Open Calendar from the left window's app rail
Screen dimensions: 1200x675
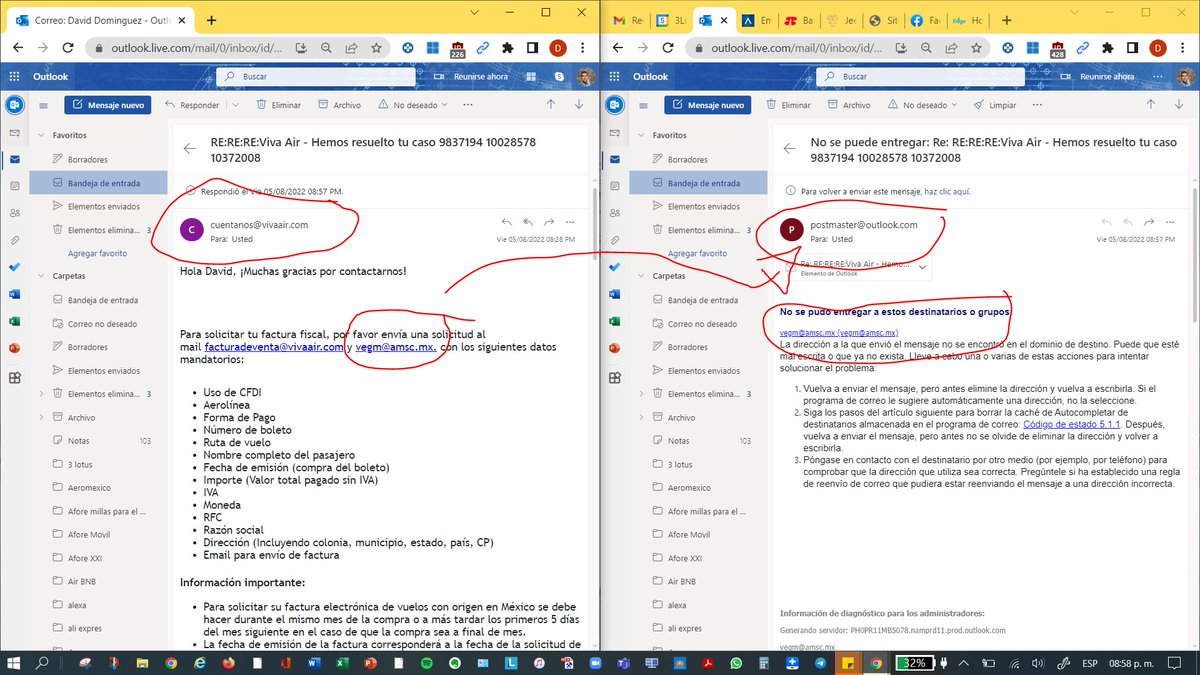(x=14, y=186)
